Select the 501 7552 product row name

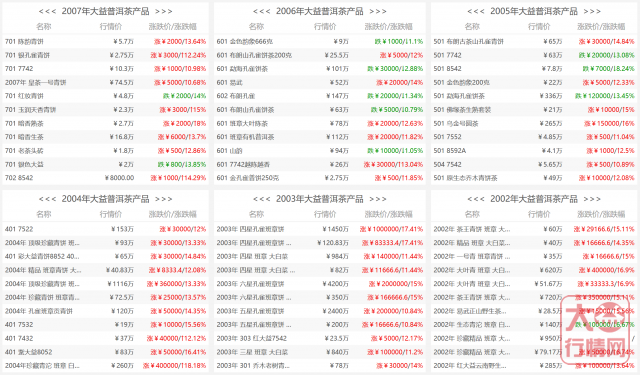click(x=447, y=137)
